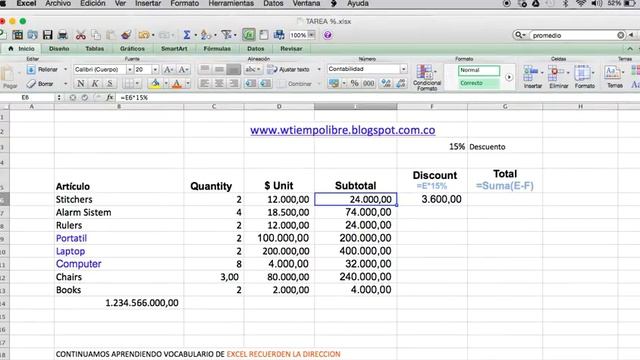Click the Increase indent icon
This screenshot has height=360, width=640.
pyautogui.click(x=265, y=84)
